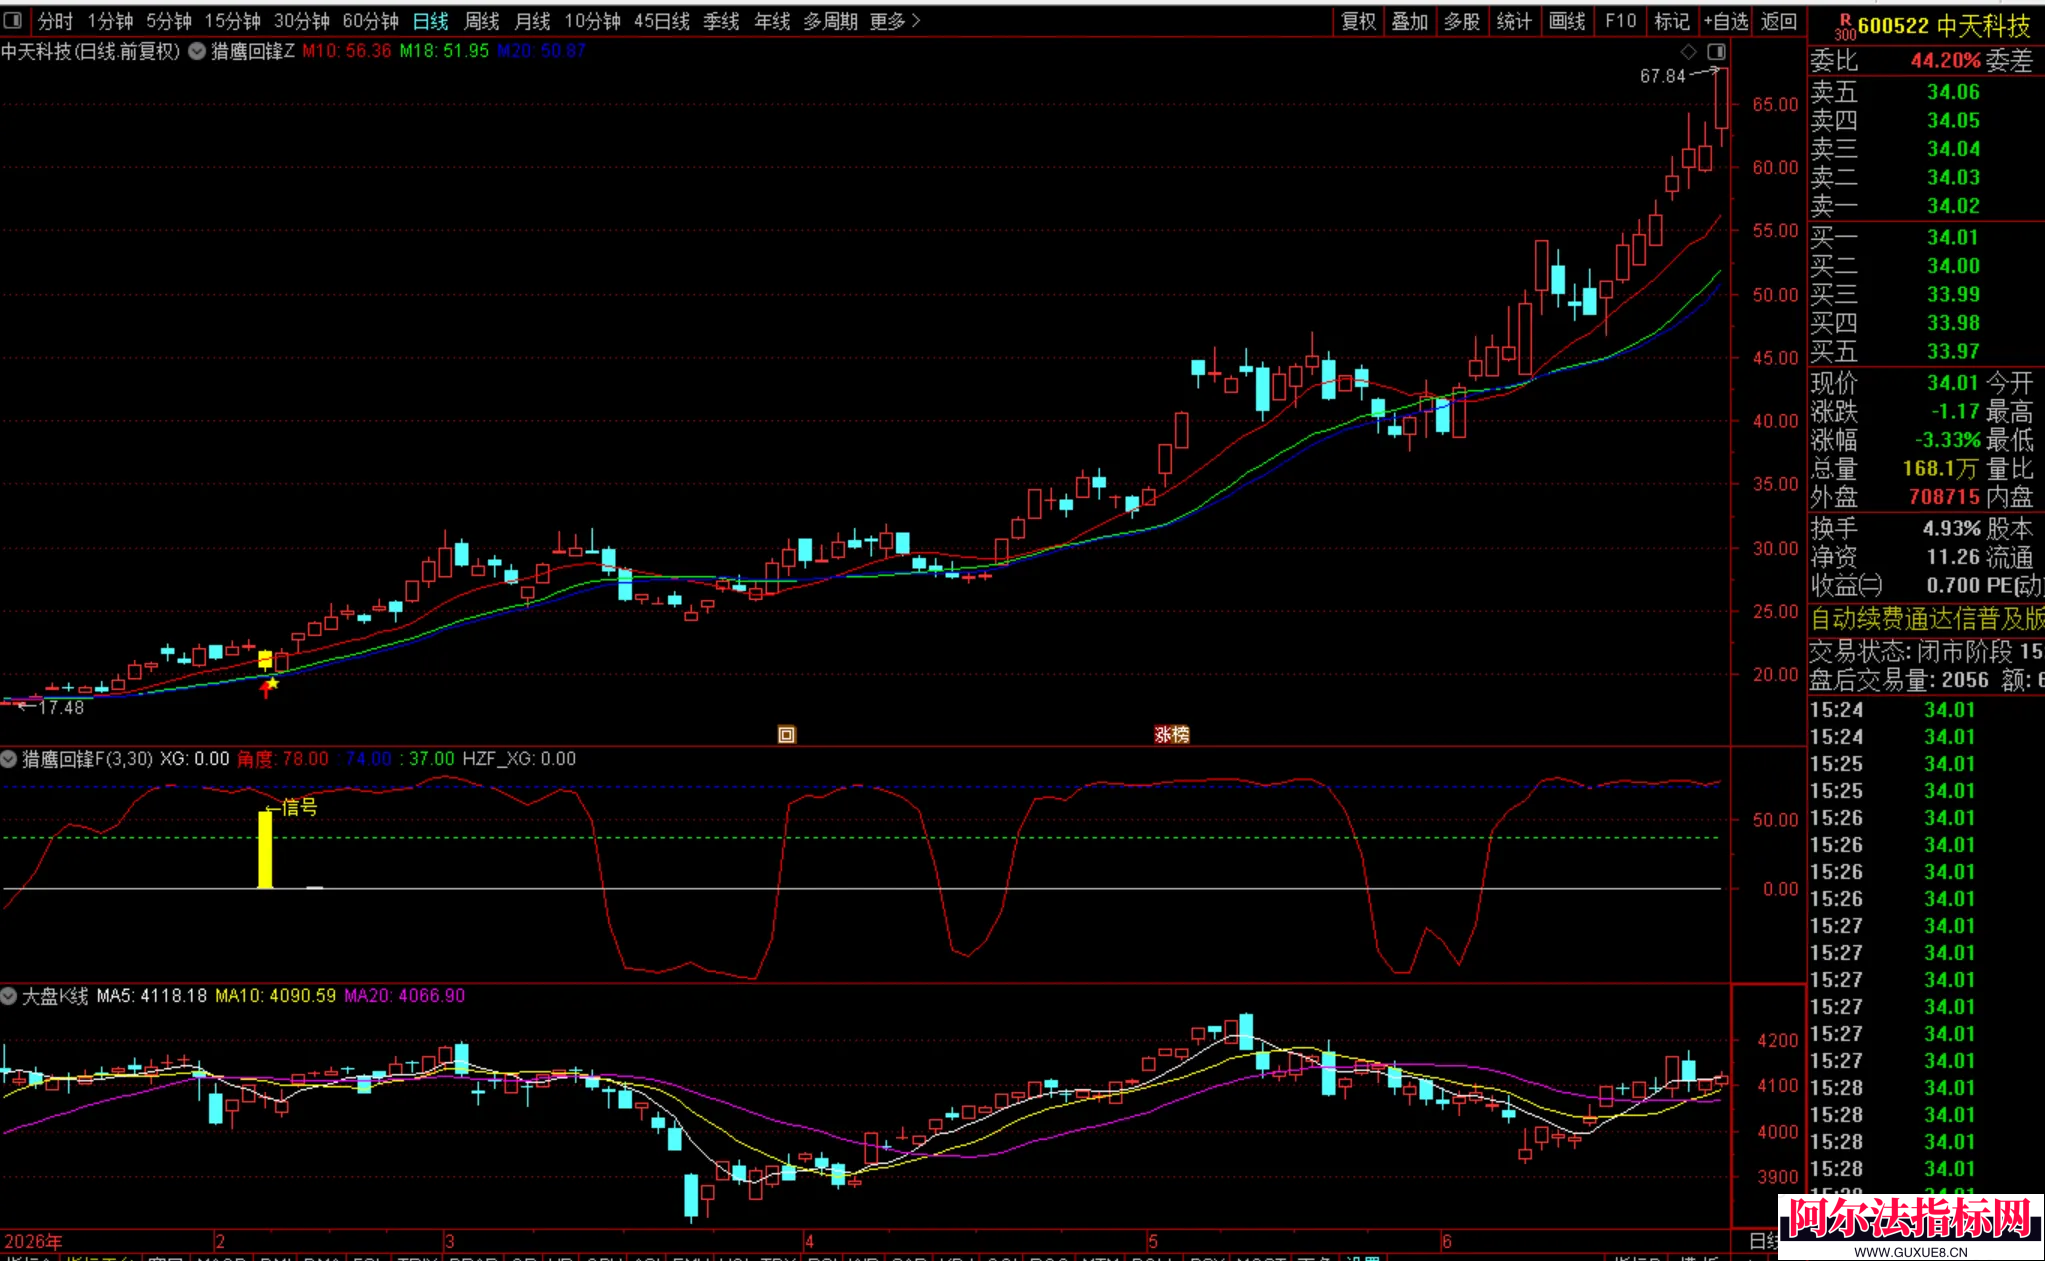
Task: Switch to the 季线 quarterly chart
Action: [721, 21]
